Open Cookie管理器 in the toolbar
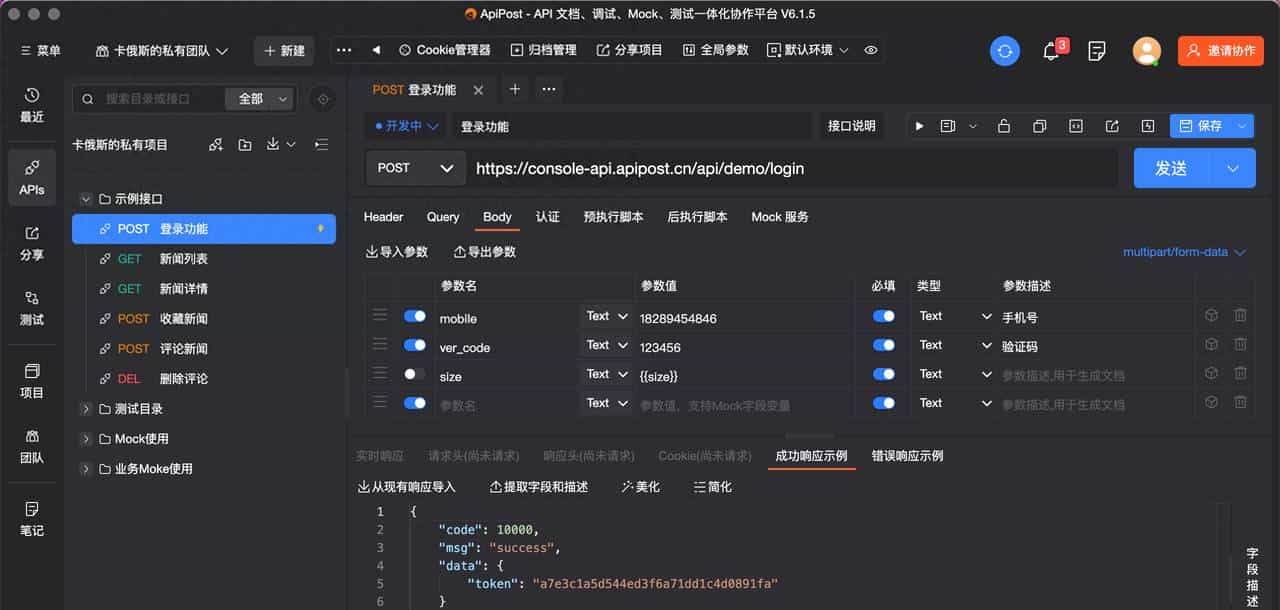The height and width of the screenshot is (610, 1280). click(x=444, y=50)
